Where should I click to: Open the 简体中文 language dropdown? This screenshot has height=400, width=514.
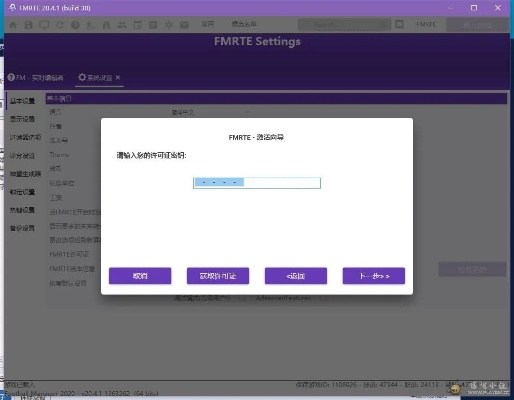(211, 113)
